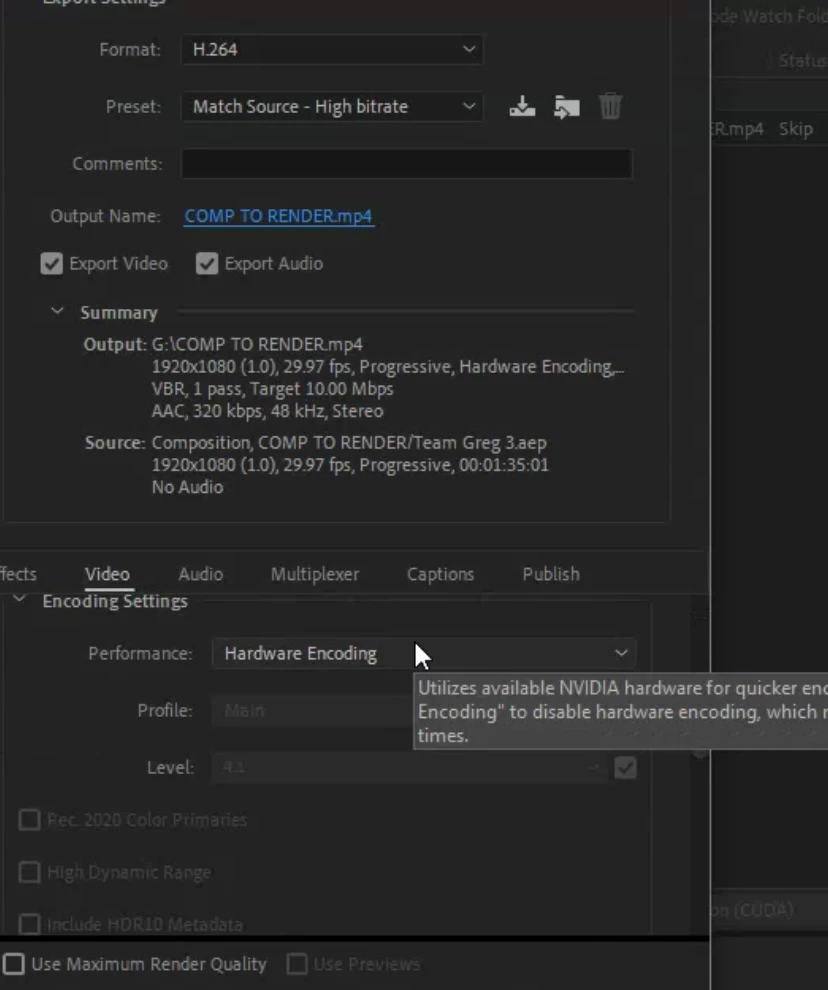This screenshot has width=828, height=990.
Task: Uncheck the Export Video checkbox
Action: click(52, 264)
